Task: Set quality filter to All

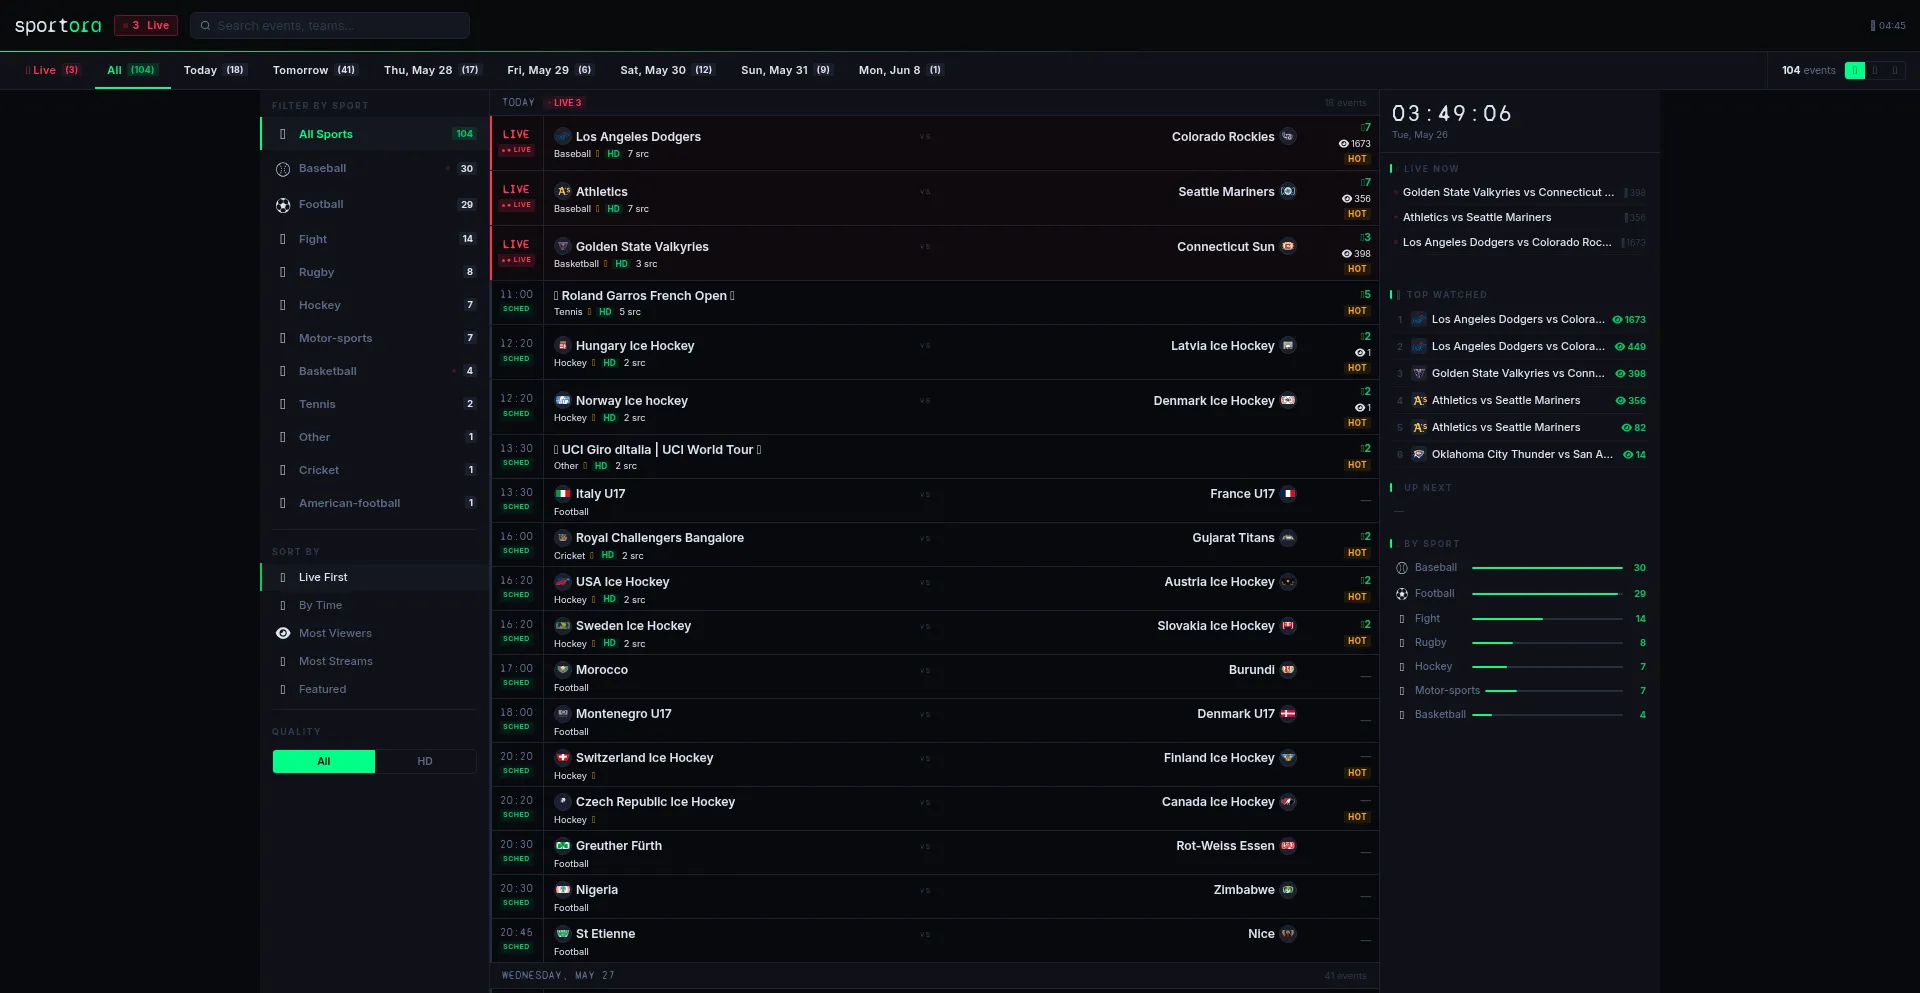Action: point(324,761)
